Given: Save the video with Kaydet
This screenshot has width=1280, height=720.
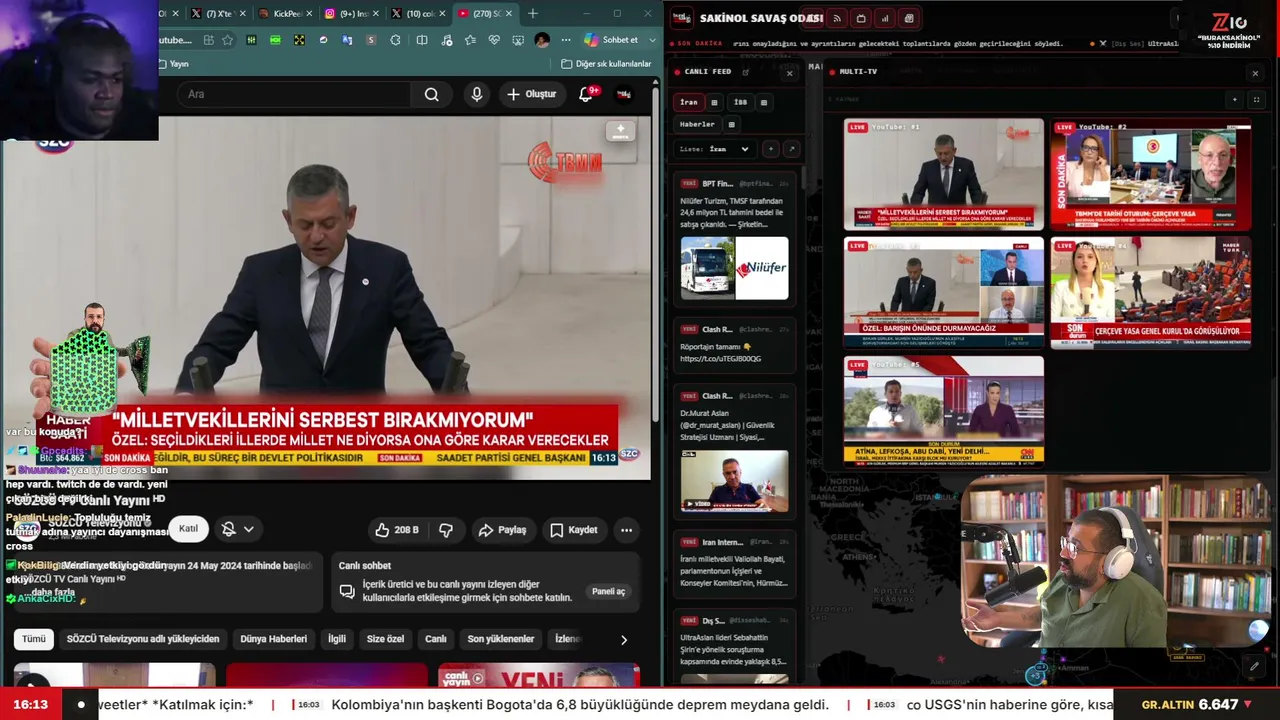Looking at the screenshot, I should (x=574, y=530).
